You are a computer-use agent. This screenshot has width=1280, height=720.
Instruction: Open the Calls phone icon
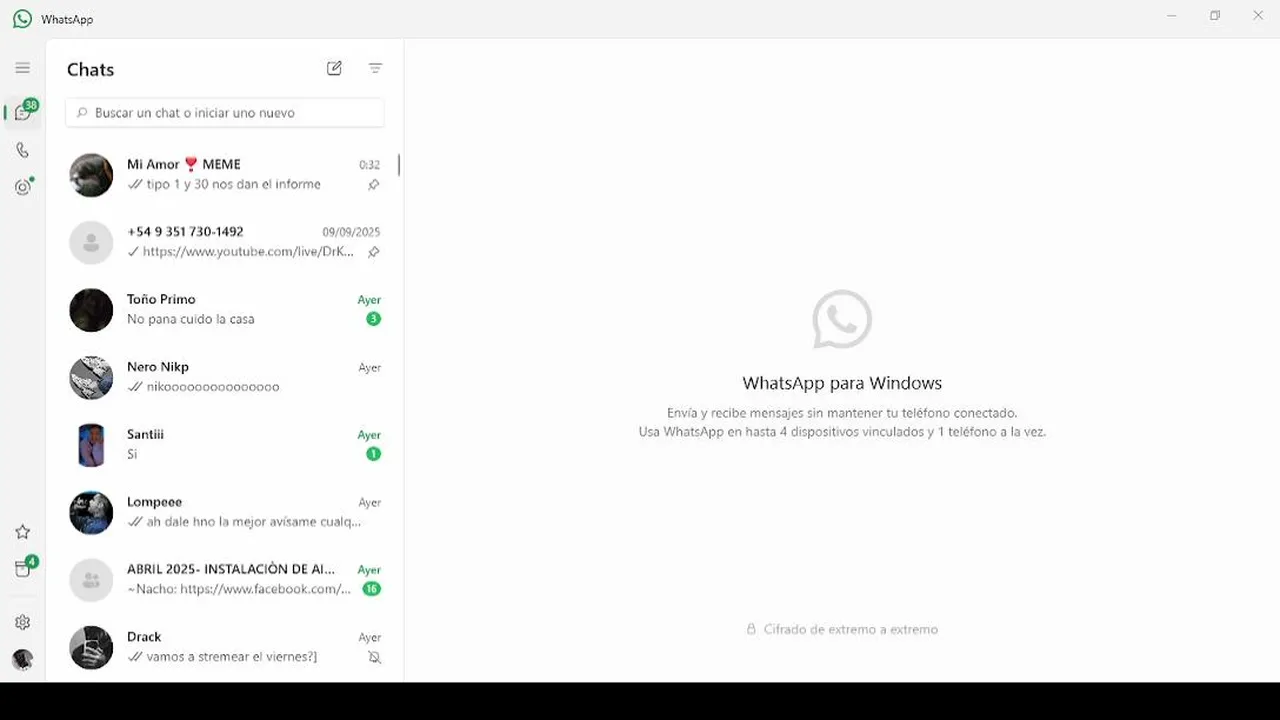(22, 150)
